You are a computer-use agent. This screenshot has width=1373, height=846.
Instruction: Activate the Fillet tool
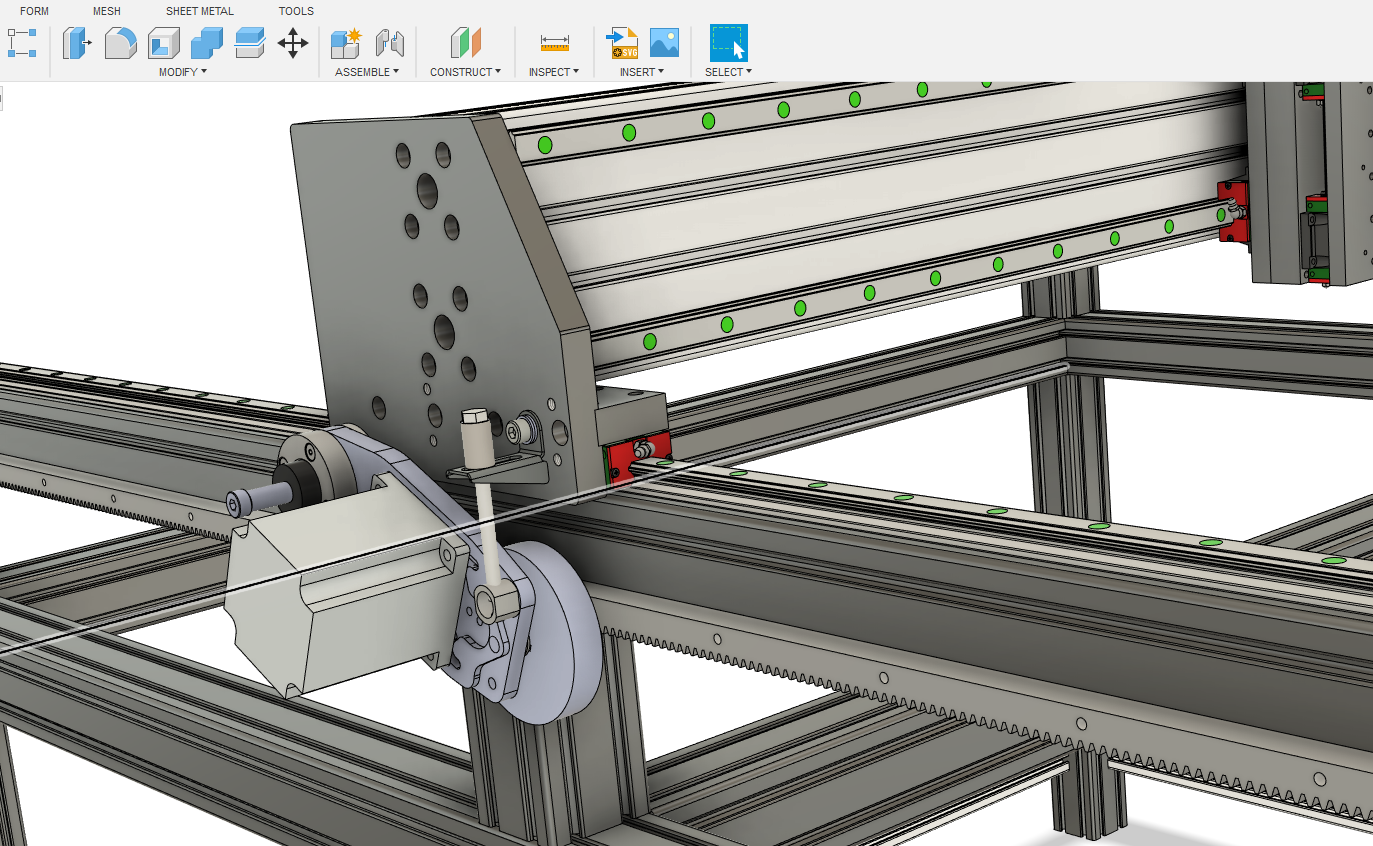120,43
